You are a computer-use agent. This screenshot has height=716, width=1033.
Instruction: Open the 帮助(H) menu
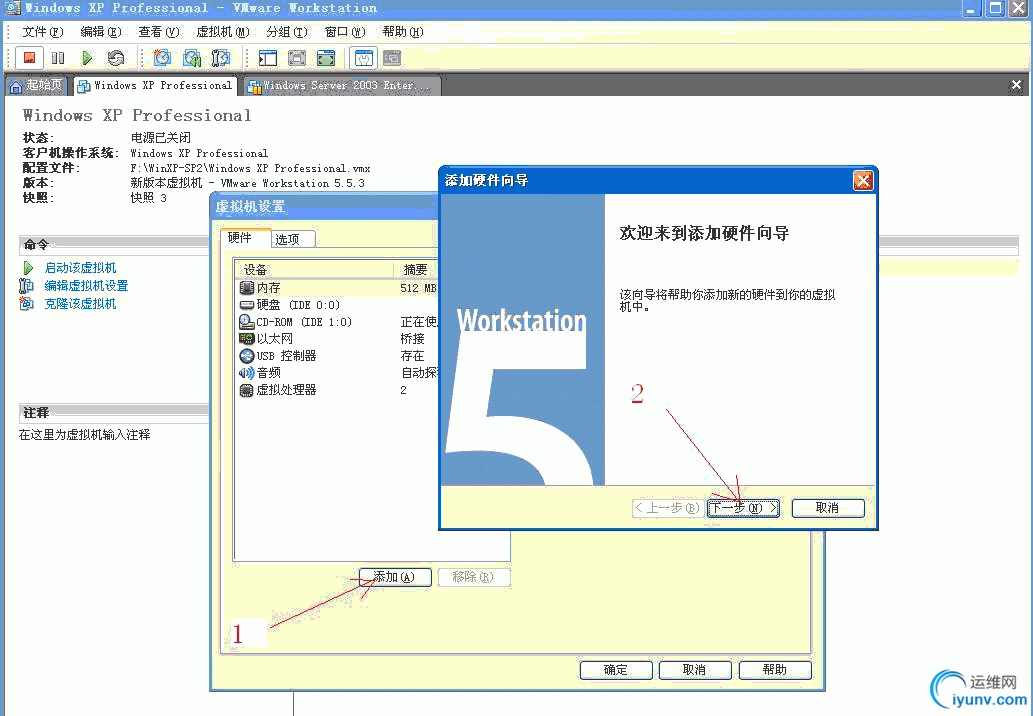pyautogui.click(x=403, y=32)
